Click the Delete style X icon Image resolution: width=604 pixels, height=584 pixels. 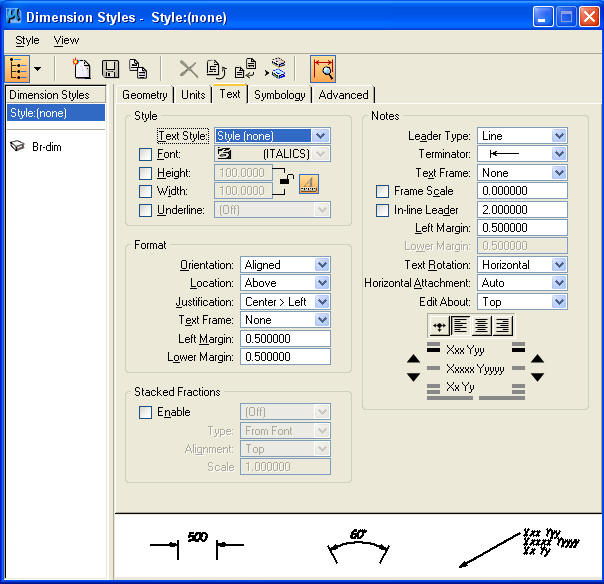click(x=188, y=69)
